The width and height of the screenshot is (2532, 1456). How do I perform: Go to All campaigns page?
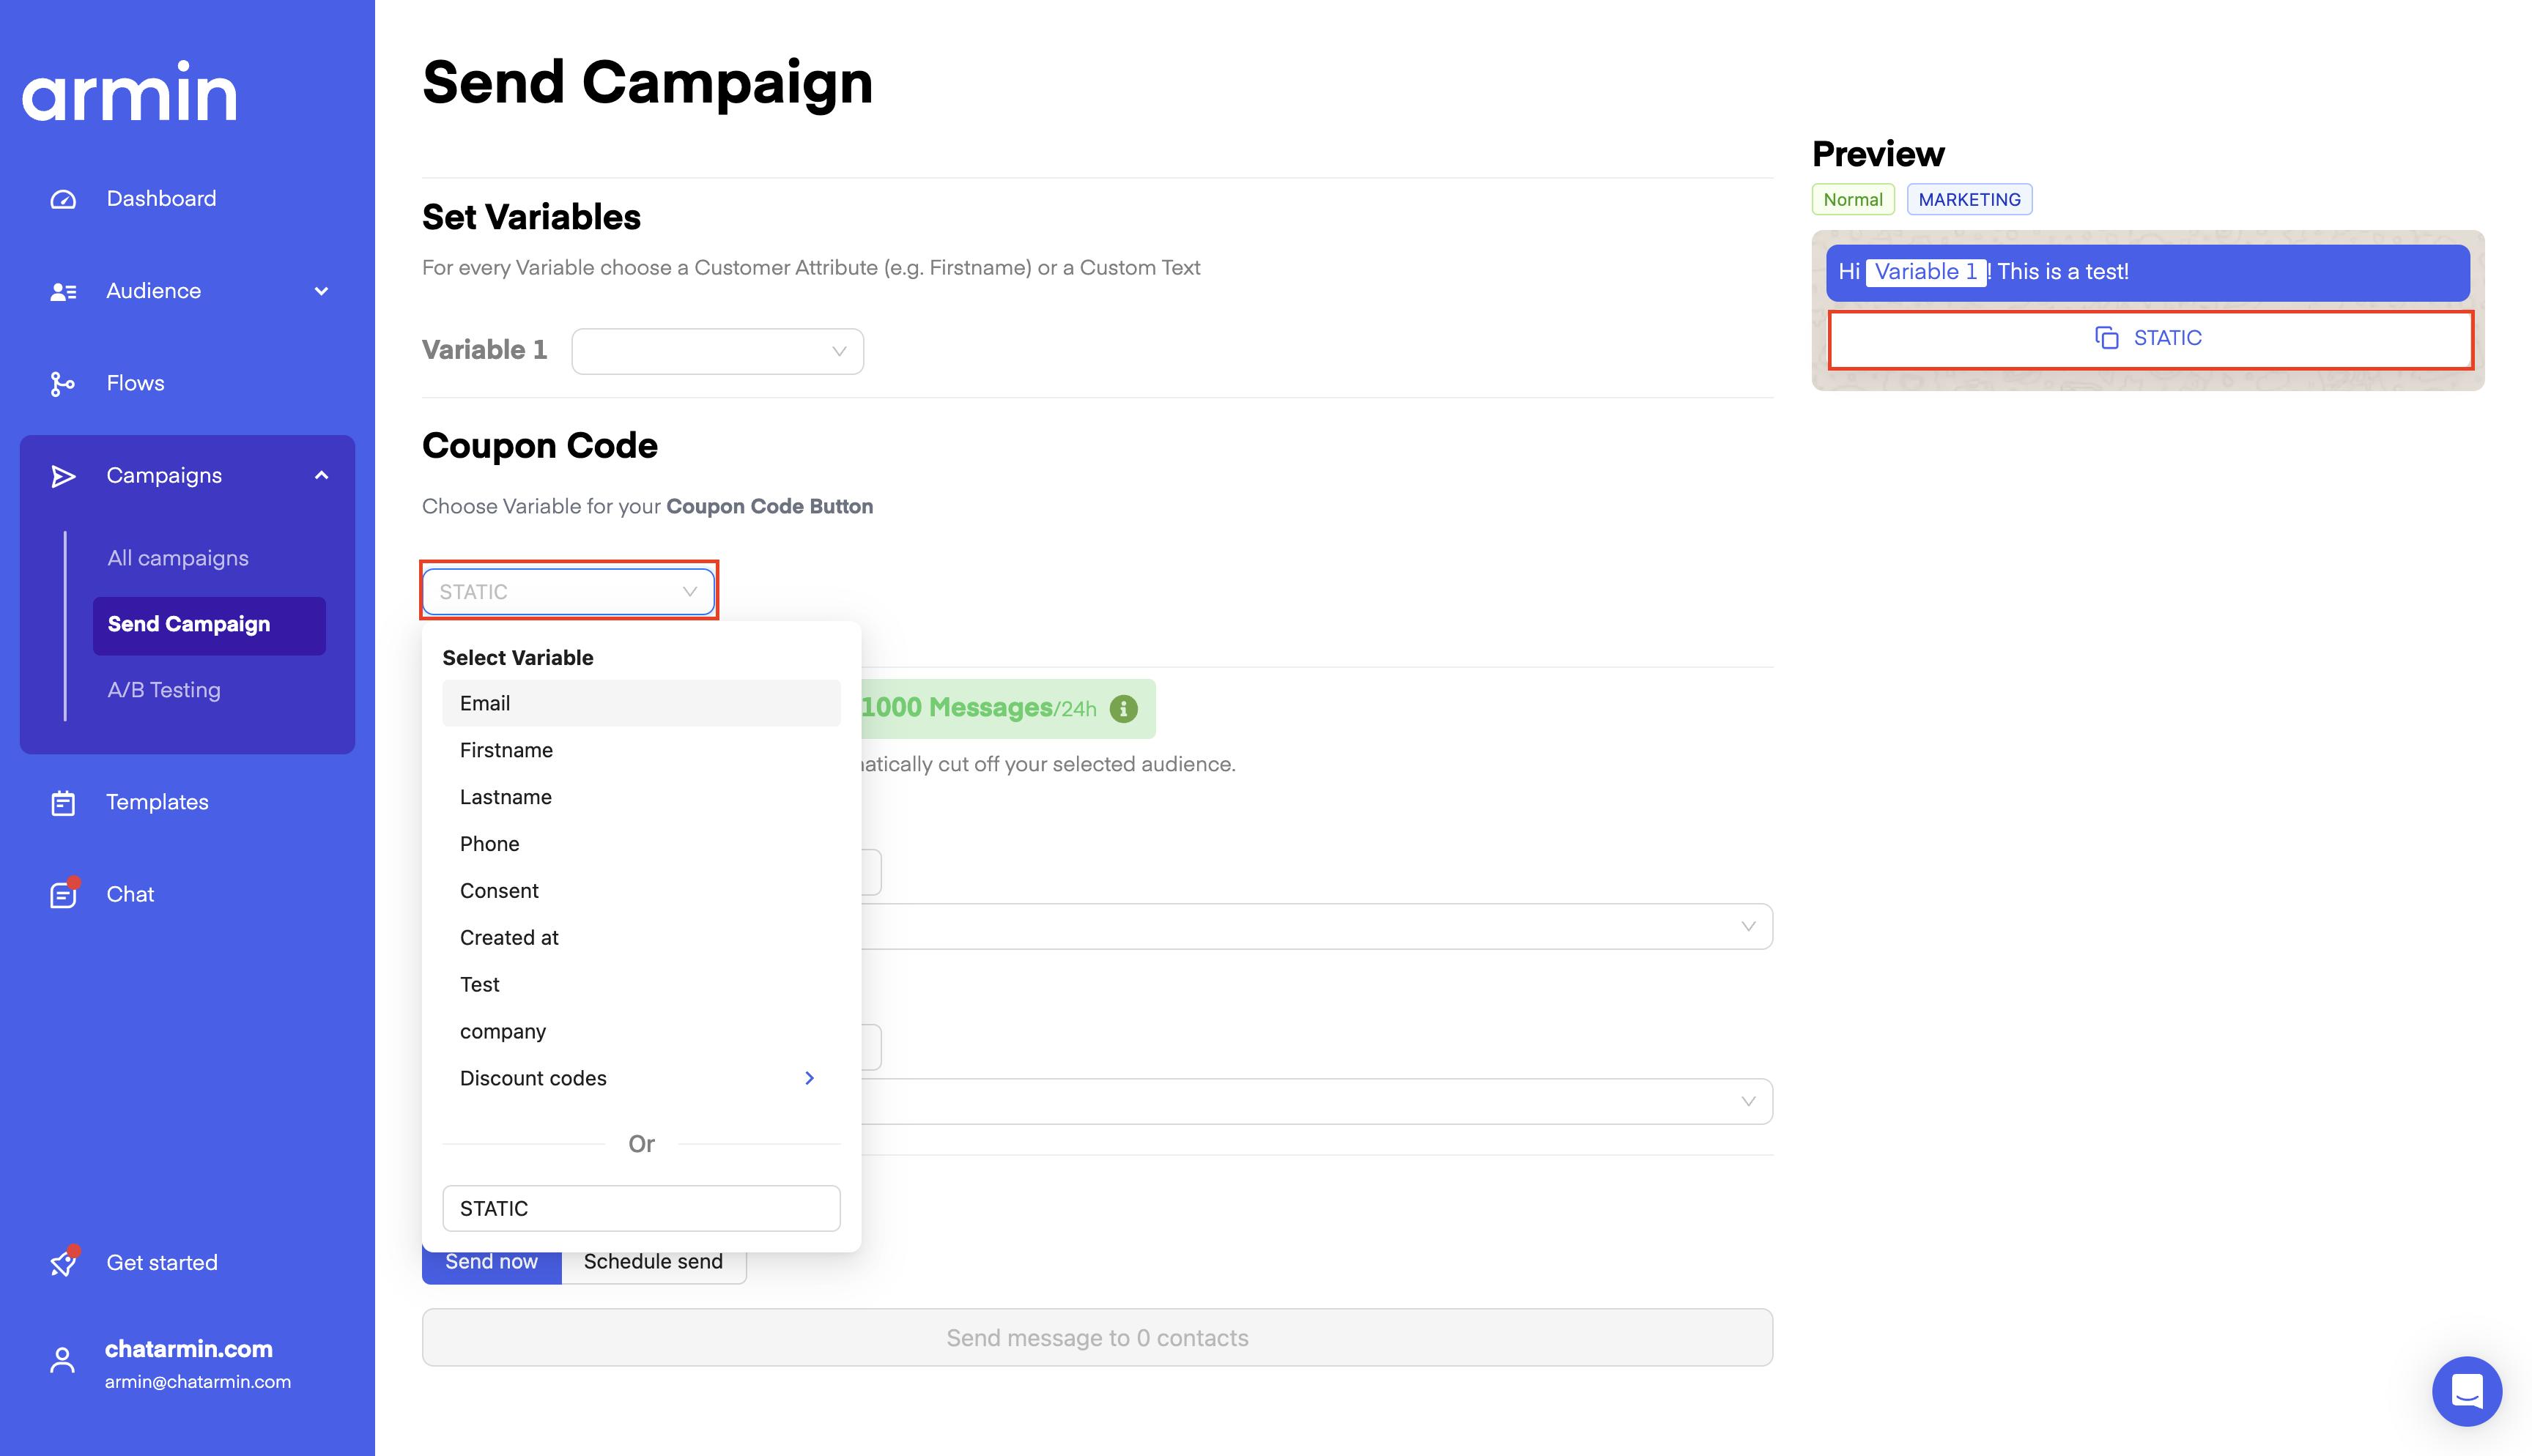tap(178, 558)
